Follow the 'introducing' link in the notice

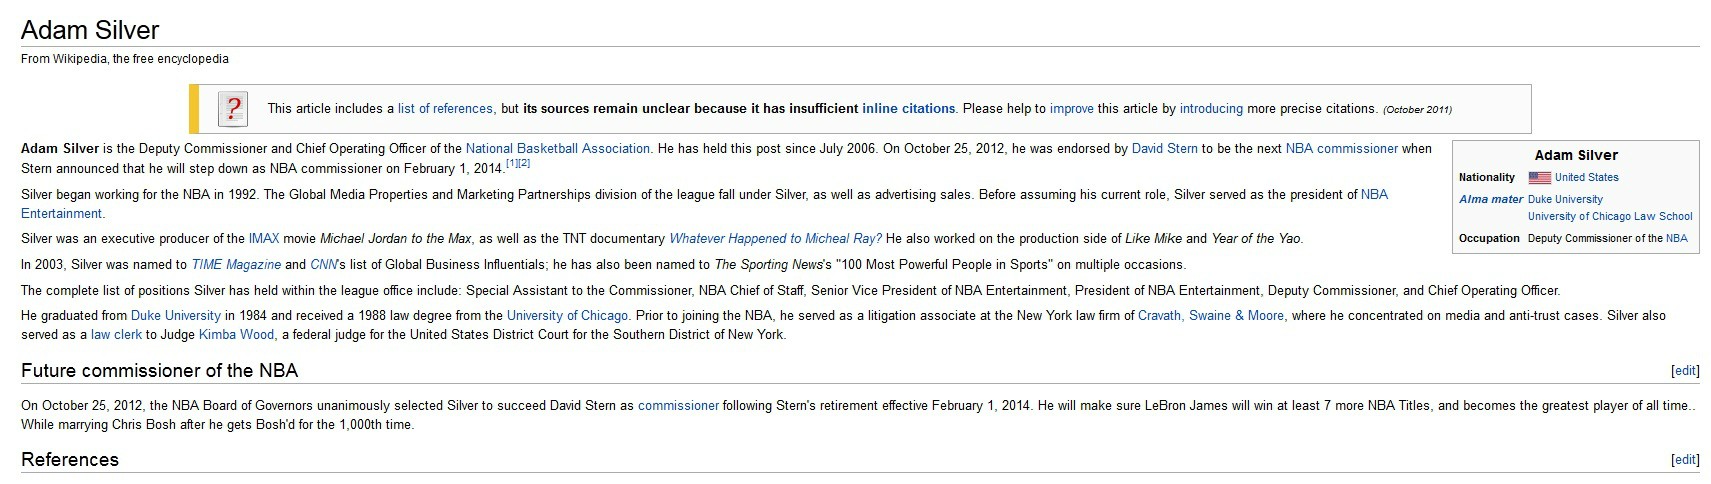tap(1211, 109)
